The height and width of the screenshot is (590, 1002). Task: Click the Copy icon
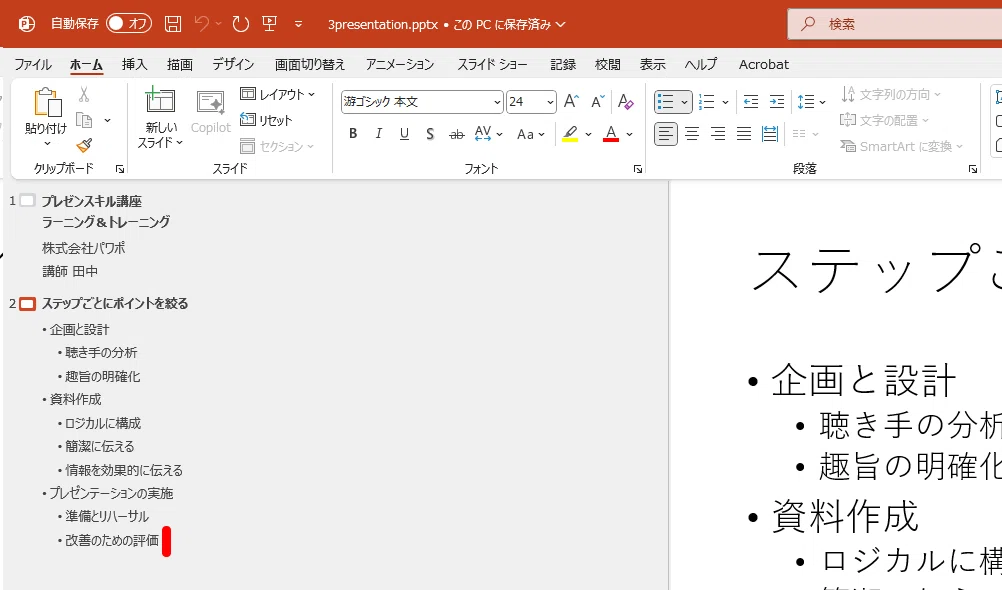point(84,120)
